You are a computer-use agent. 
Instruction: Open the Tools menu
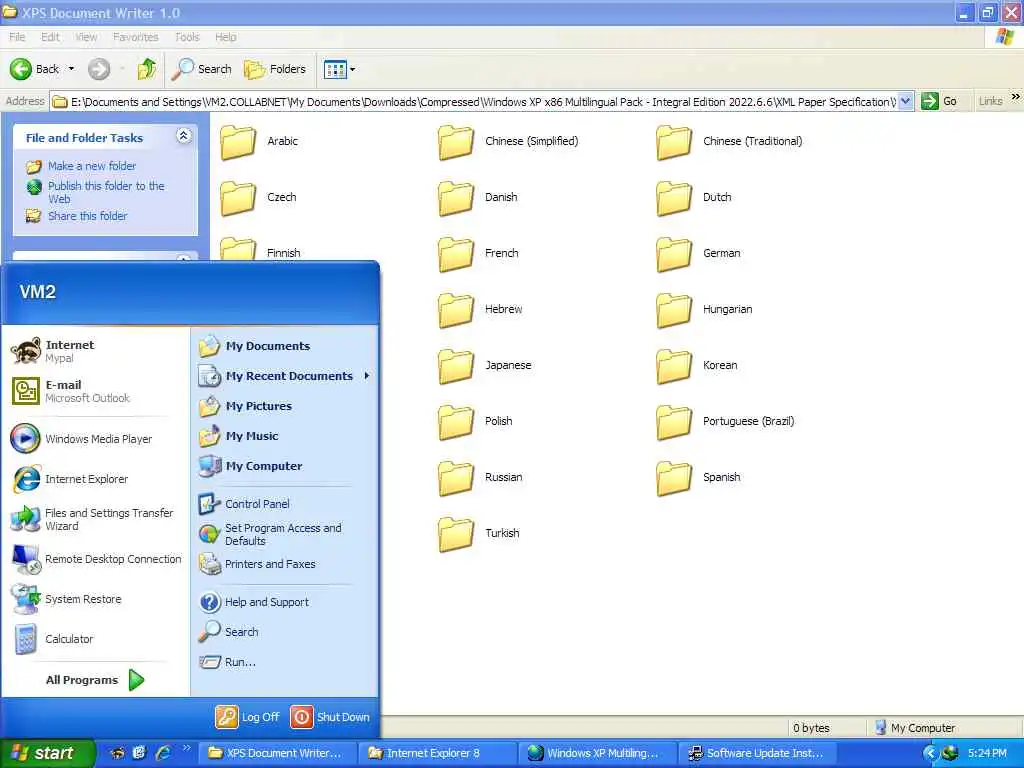(187, 37)
